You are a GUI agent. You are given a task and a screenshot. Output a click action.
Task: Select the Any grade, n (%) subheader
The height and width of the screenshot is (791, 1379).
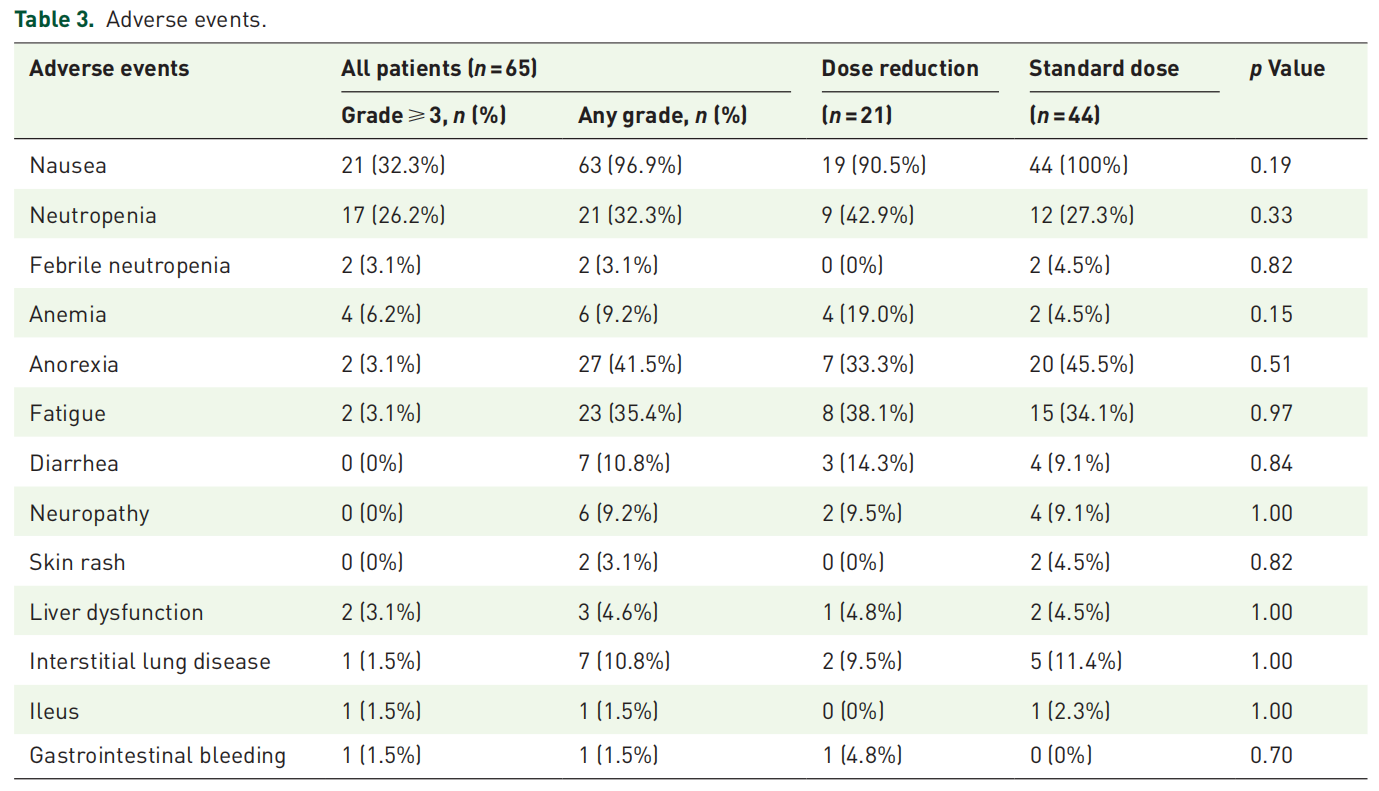[662, 116]
